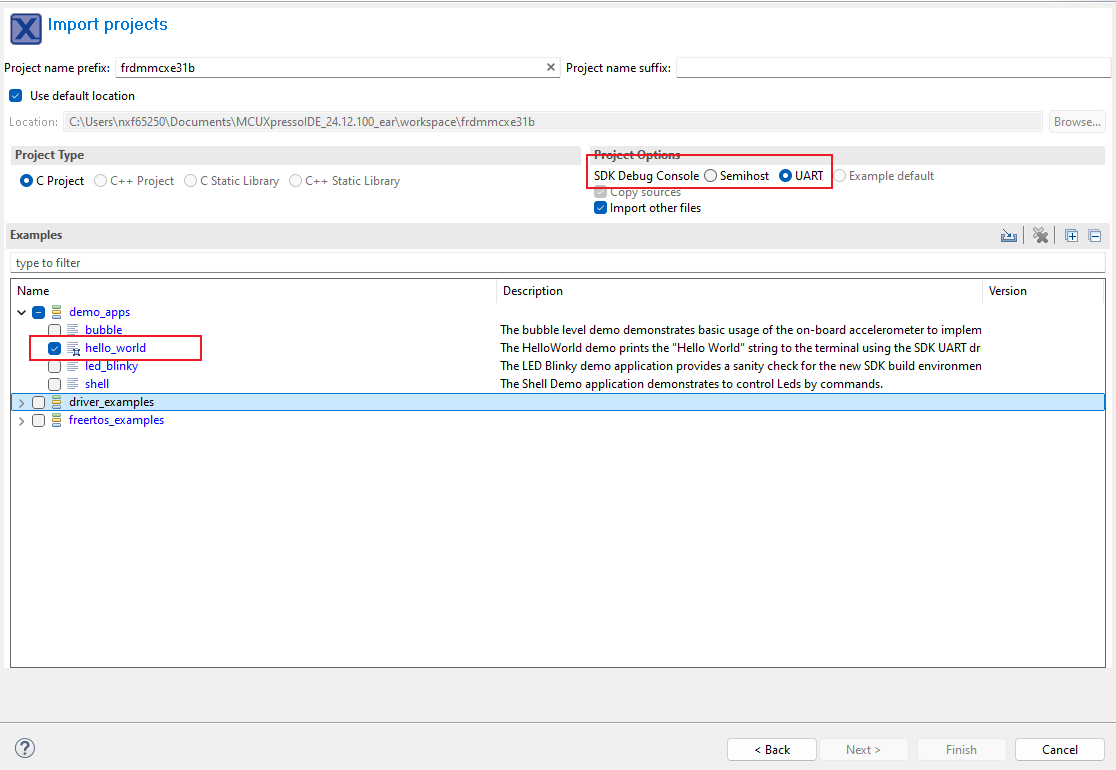Click the MCUXpresso X logo icon
This screenshot has width=1116, height=770.
[25, 28]
